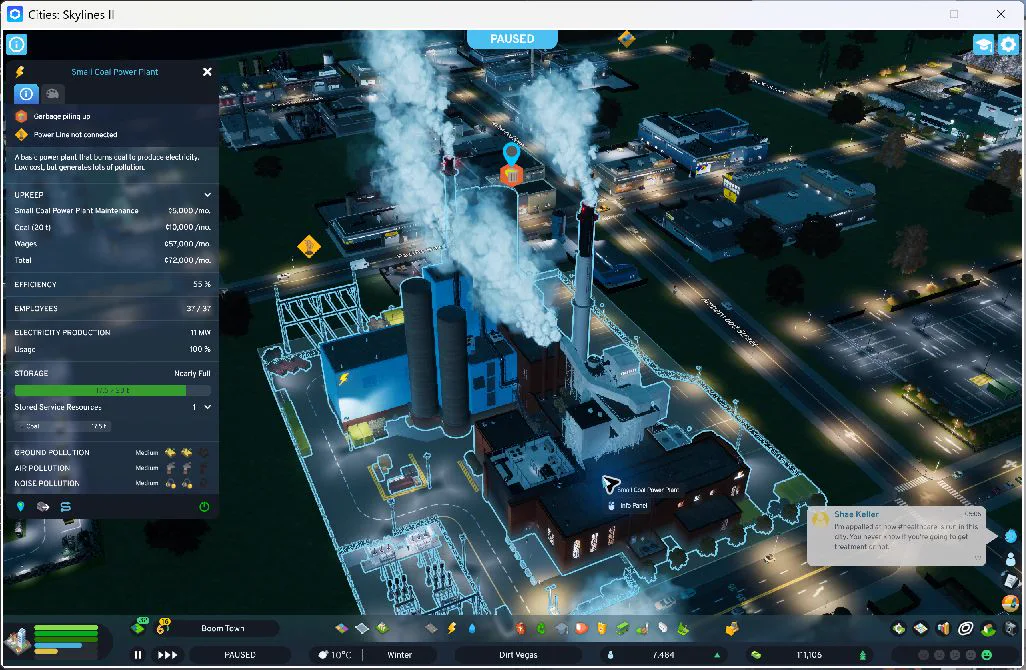Open the Zones tool in bottom toolbar
This screenshot has width=1026, height=670.
coord(342,629)
